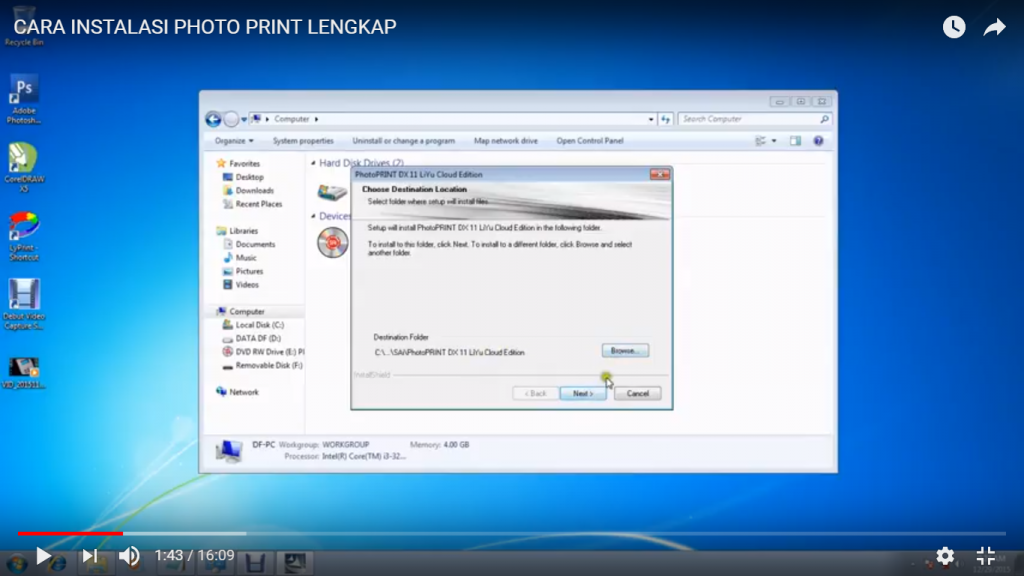Click Uninstall or change a program
The image size is (1024, 576).
(403, 141)
